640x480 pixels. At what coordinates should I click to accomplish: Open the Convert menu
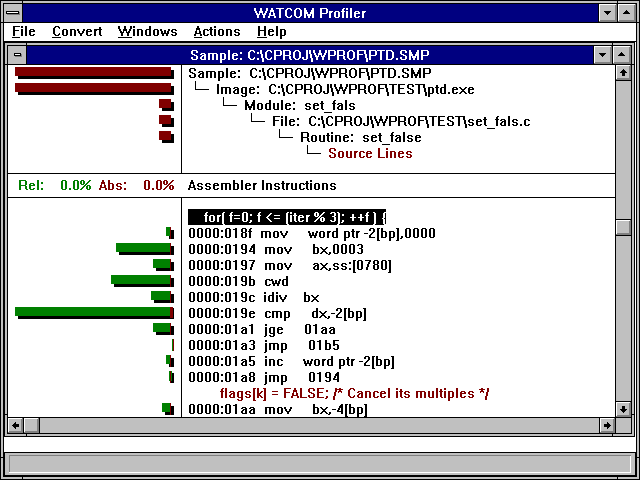click(x=77, y=32)
